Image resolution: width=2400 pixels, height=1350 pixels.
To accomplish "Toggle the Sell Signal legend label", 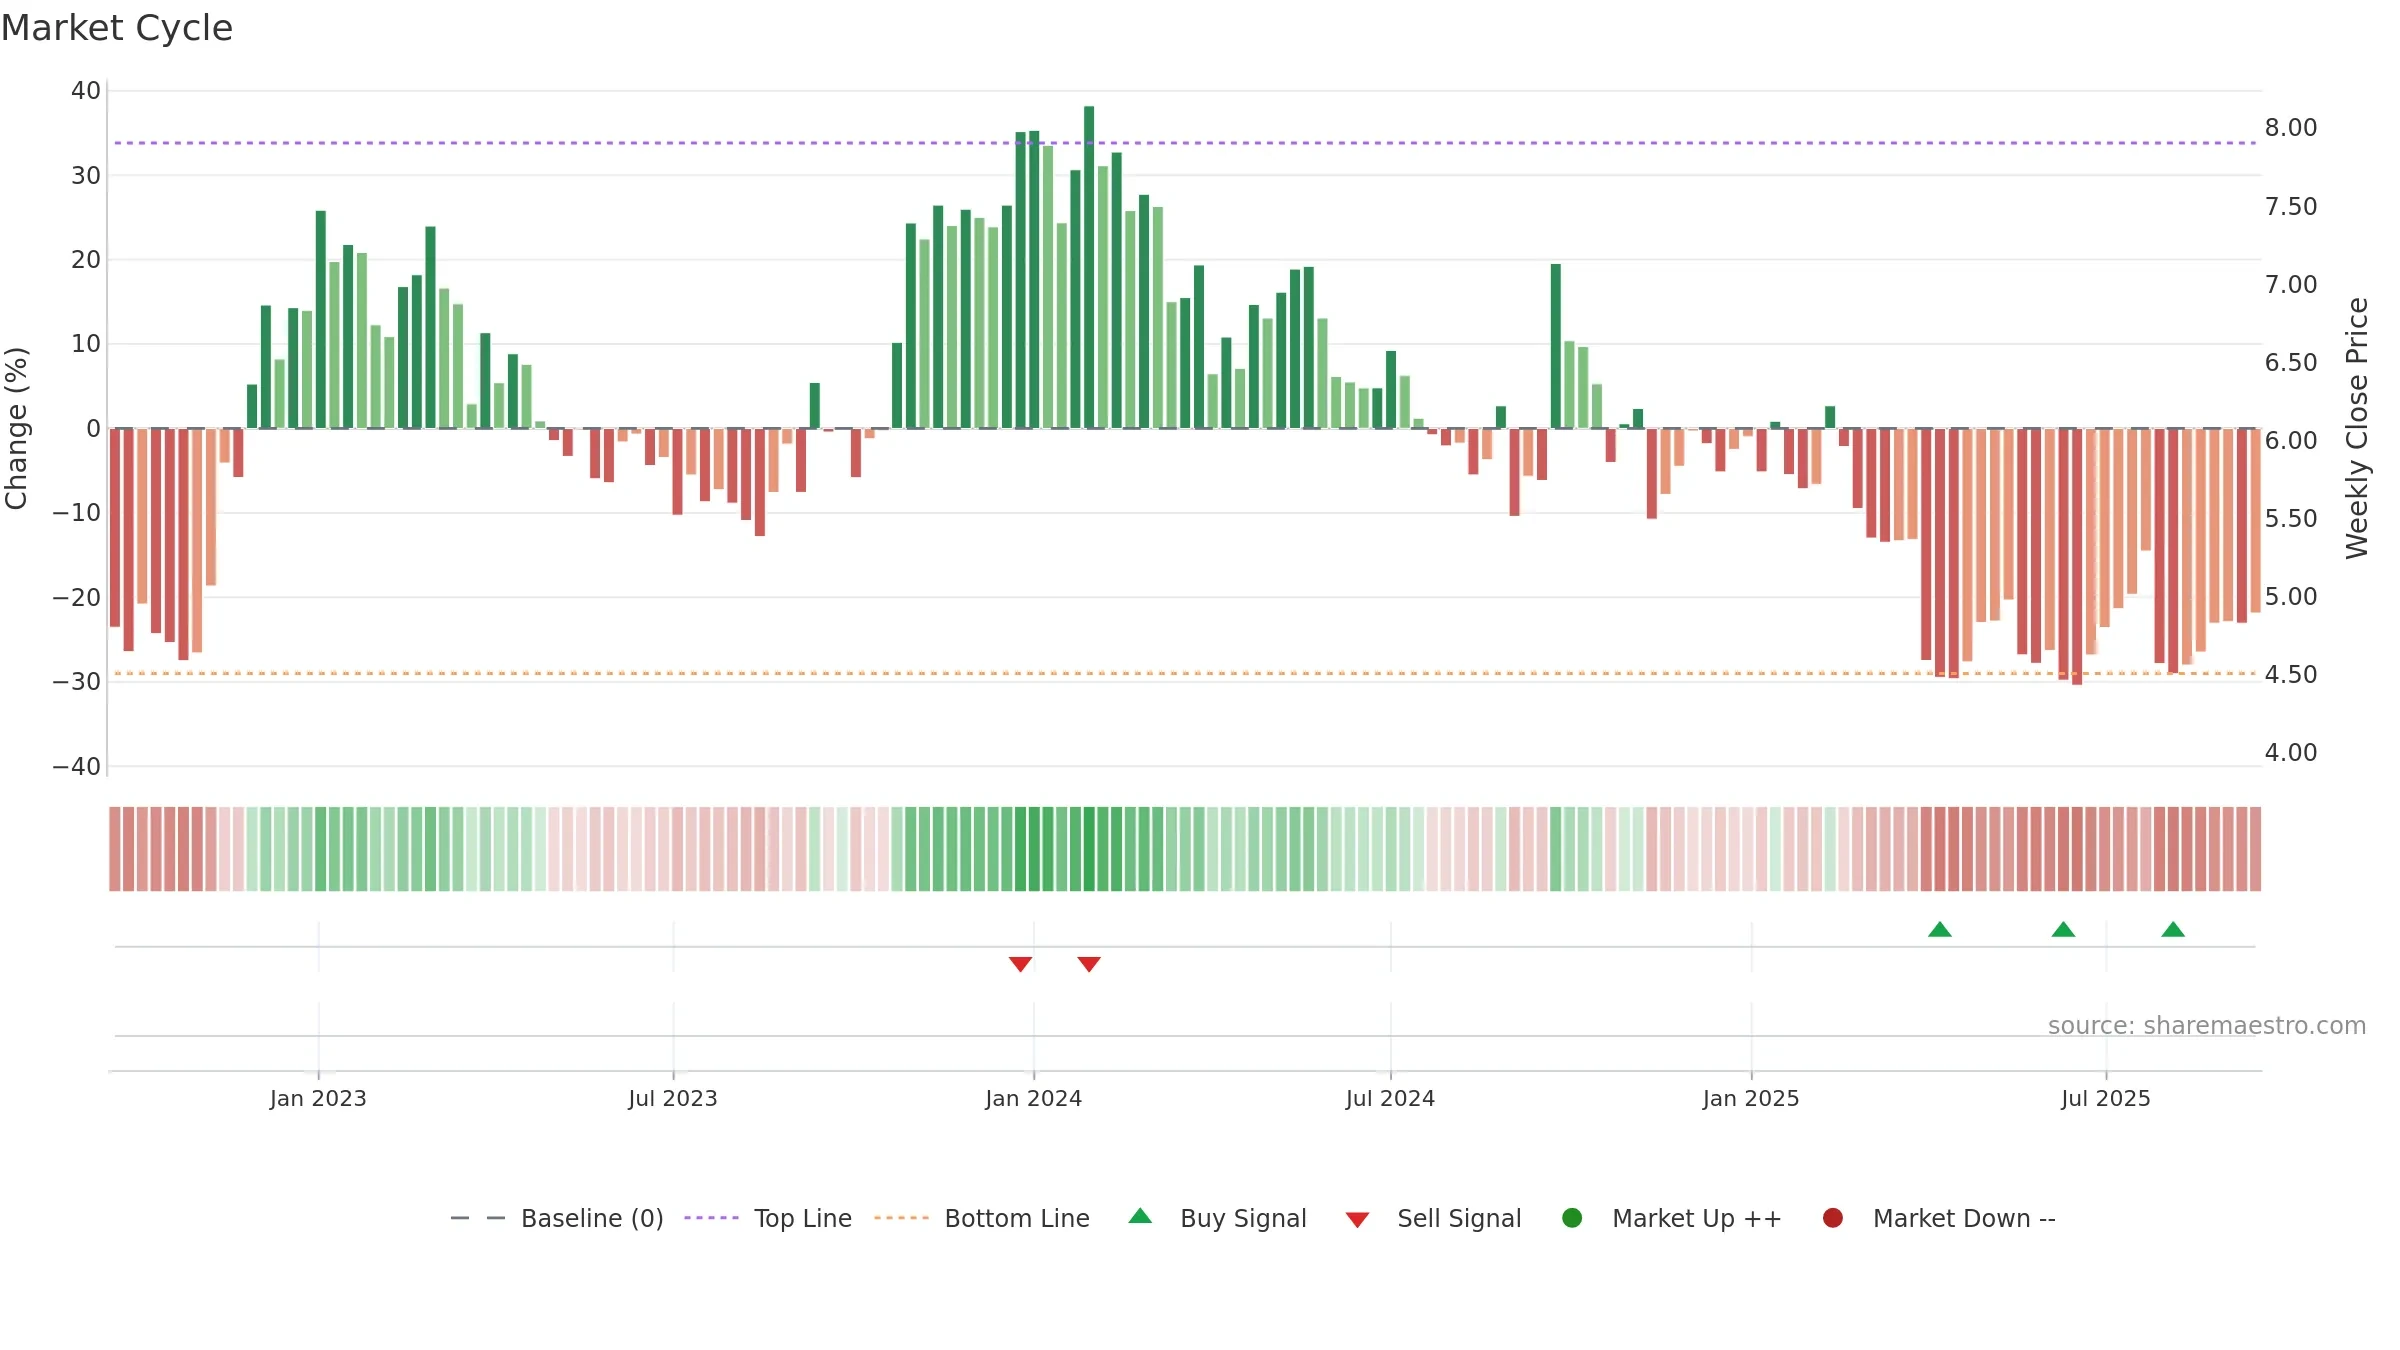I will click(1459, 1218).
